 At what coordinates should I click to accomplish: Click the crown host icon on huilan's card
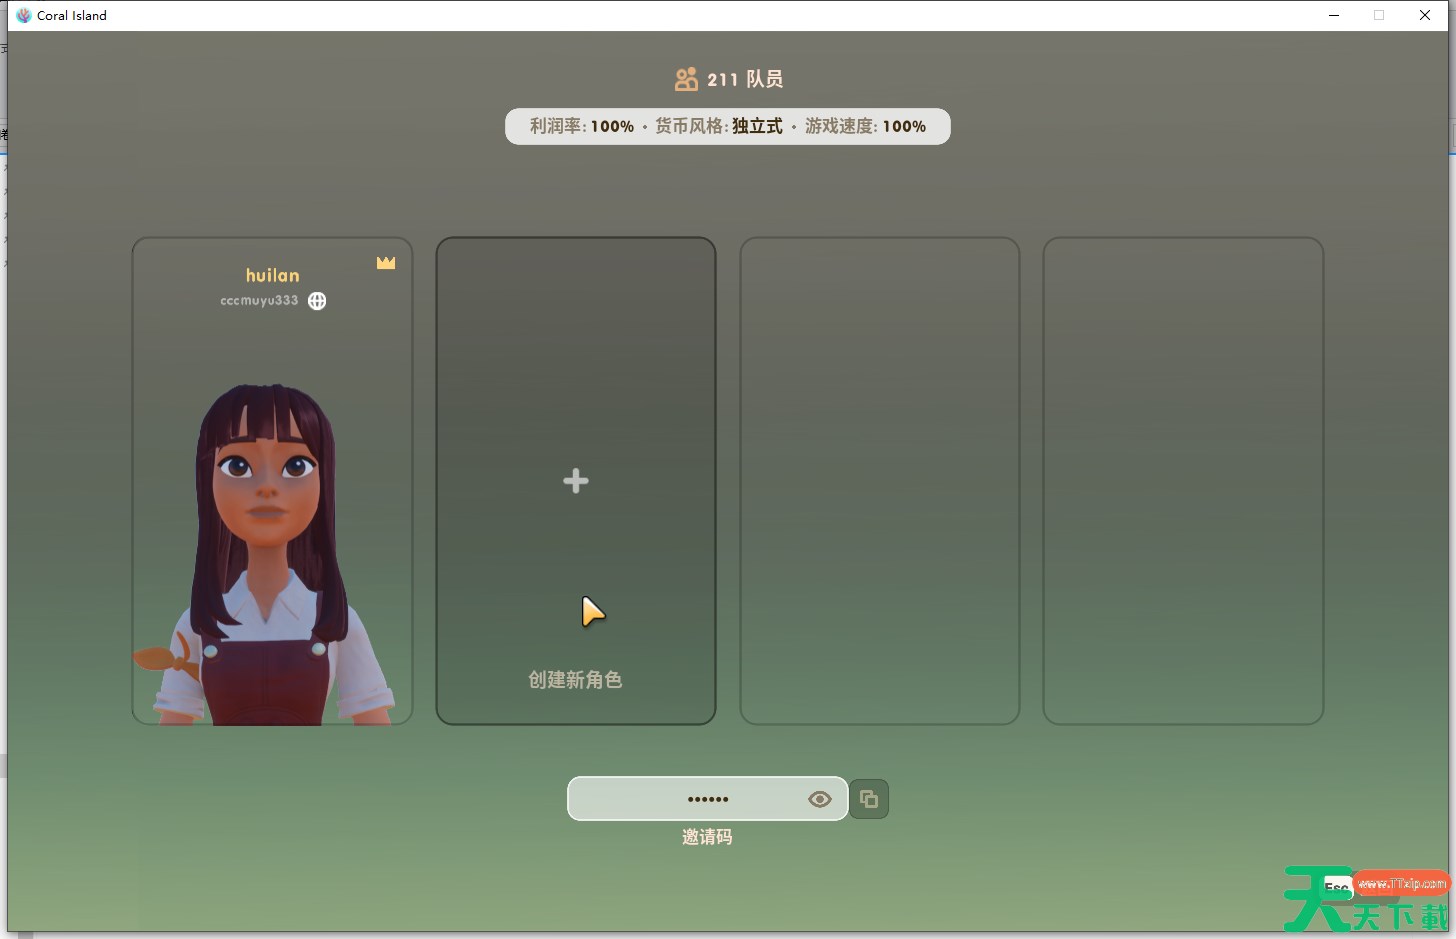[386, 263]
